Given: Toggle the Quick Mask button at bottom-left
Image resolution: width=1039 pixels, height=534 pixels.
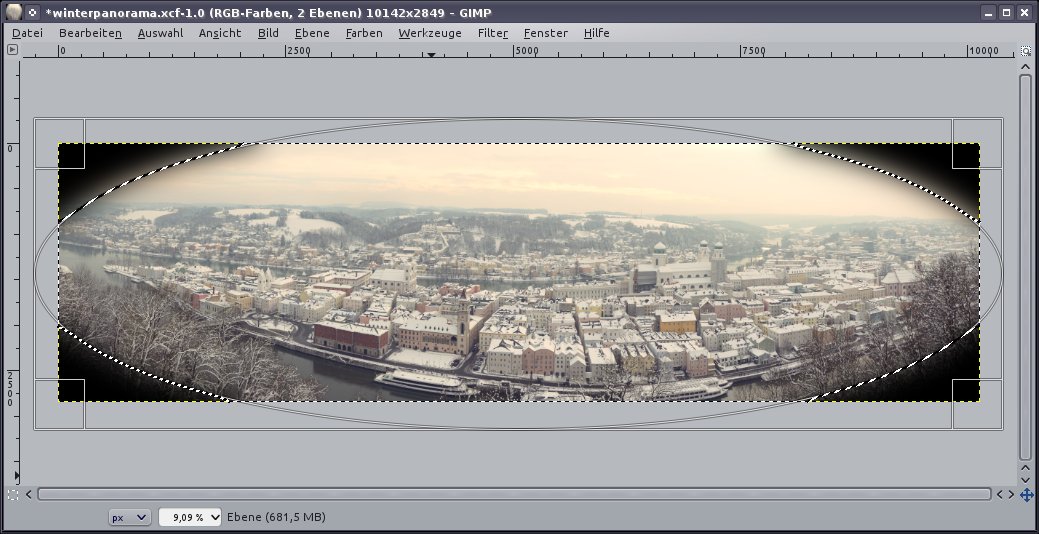Looking at the screenshot, I should click(12, 494).
